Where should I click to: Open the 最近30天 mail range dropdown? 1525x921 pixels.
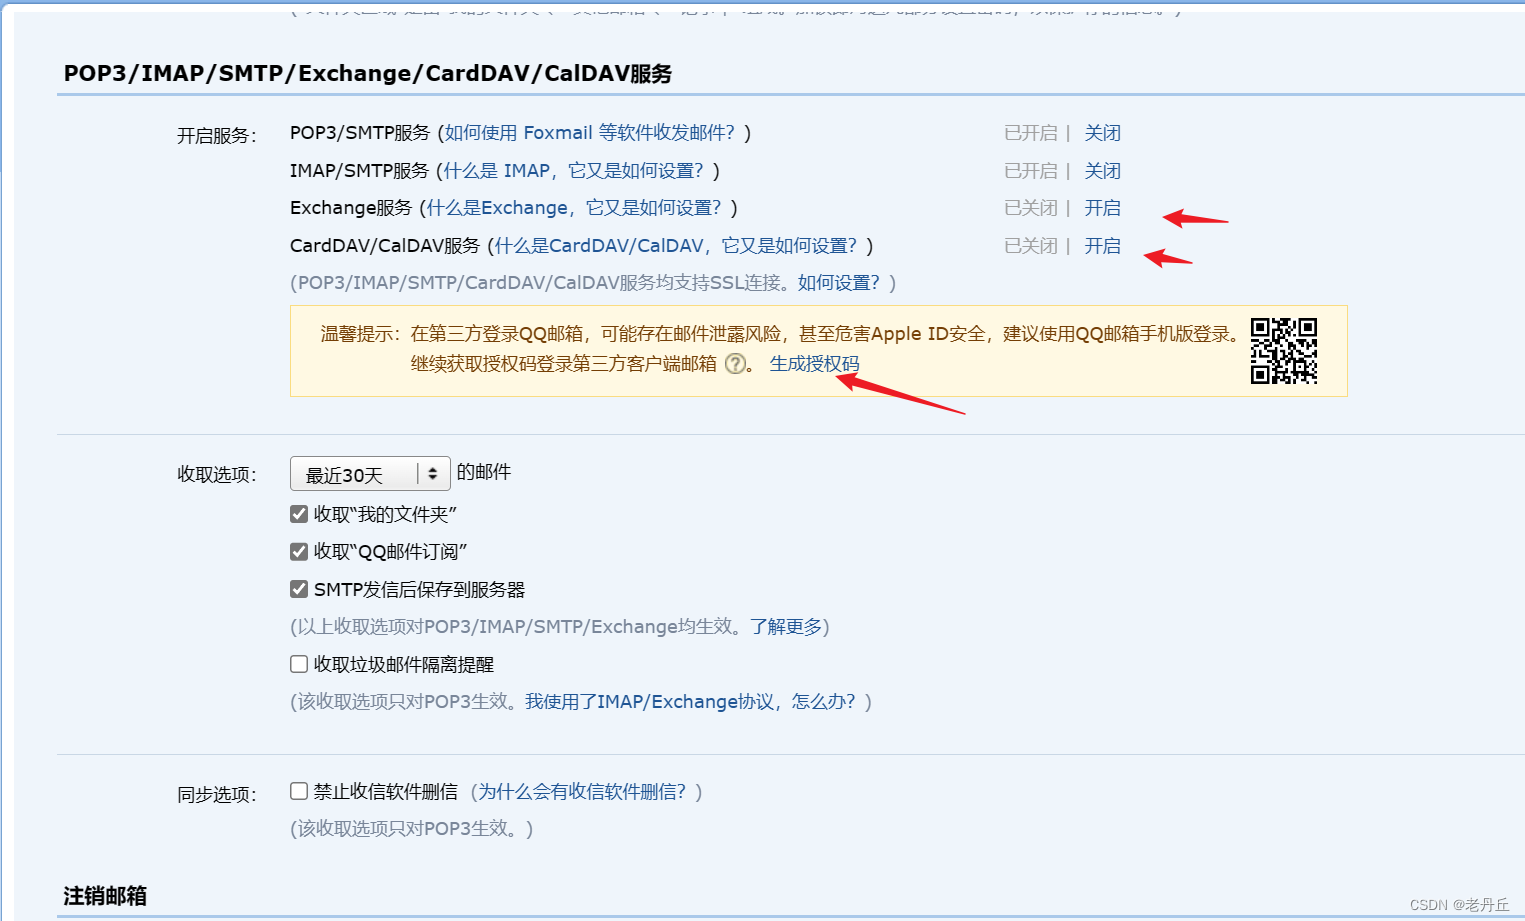point(370,474)
